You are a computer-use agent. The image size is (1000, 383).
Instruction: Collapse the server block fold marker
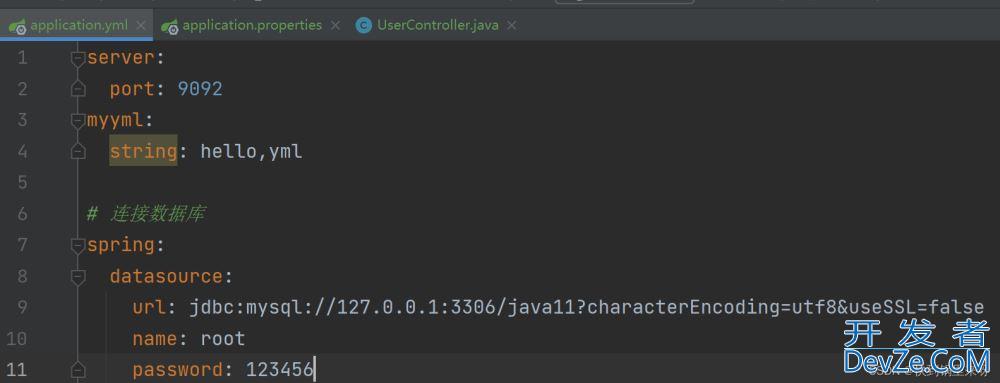point(78,58)
